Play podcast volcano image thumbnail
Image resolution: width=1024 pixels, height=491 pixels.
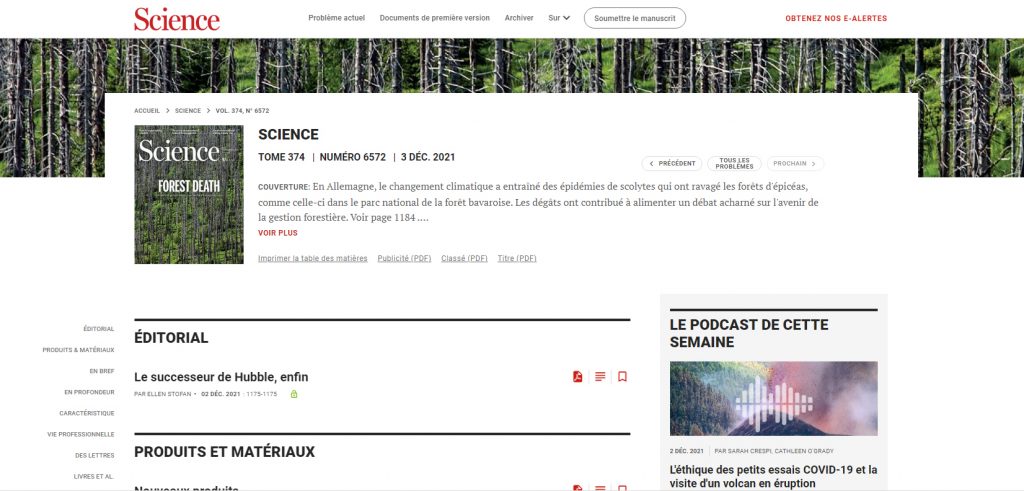pyautogui.click(x=774, y=398)
